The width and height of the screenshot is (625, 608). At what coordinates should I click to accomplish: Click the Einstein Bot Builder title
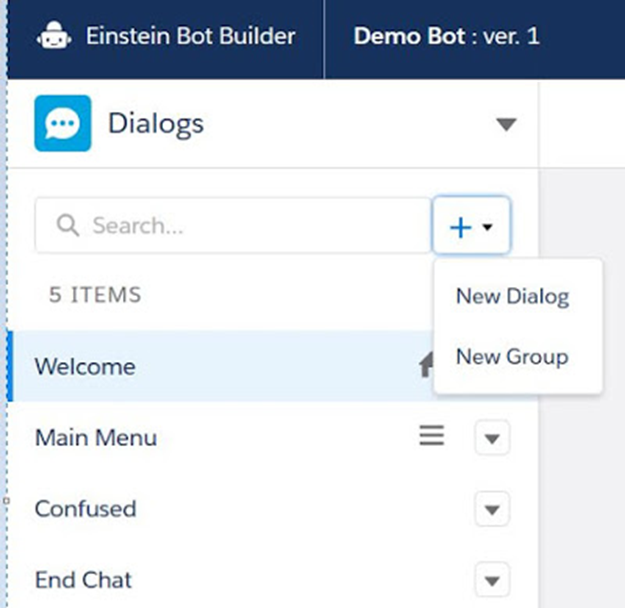191,36
